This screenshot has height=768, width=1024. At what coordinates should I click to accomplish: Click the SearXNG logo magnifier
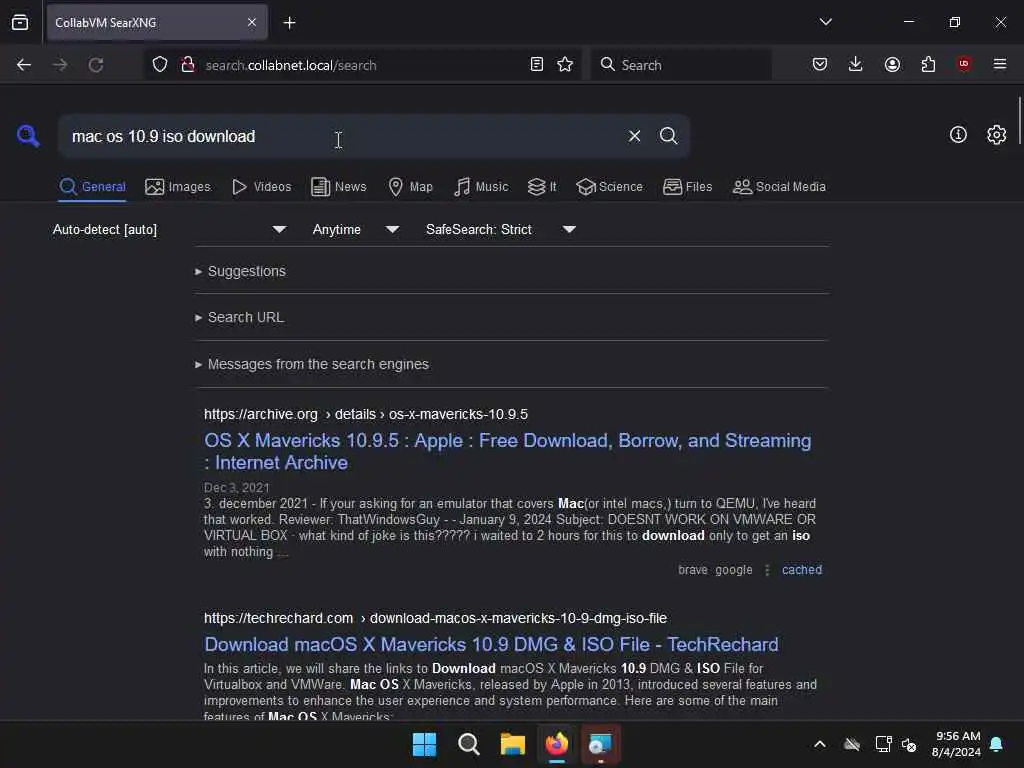(x=28, y=136)
